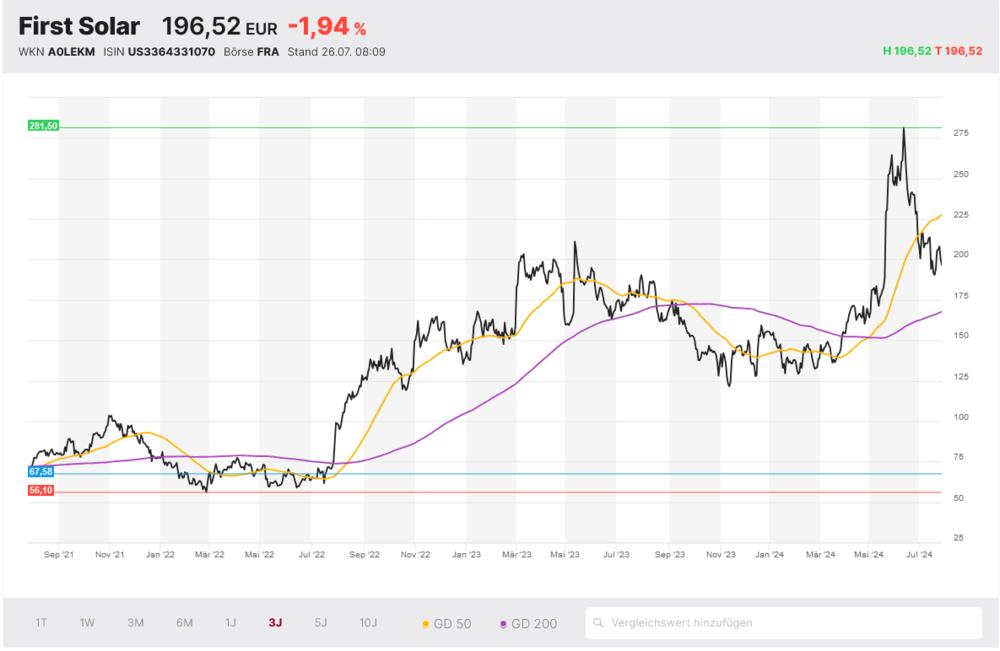Screen dimensions: 1000x651
Task: Click the Vergleichswert hinzufügen search field
Action: point(784,622)
